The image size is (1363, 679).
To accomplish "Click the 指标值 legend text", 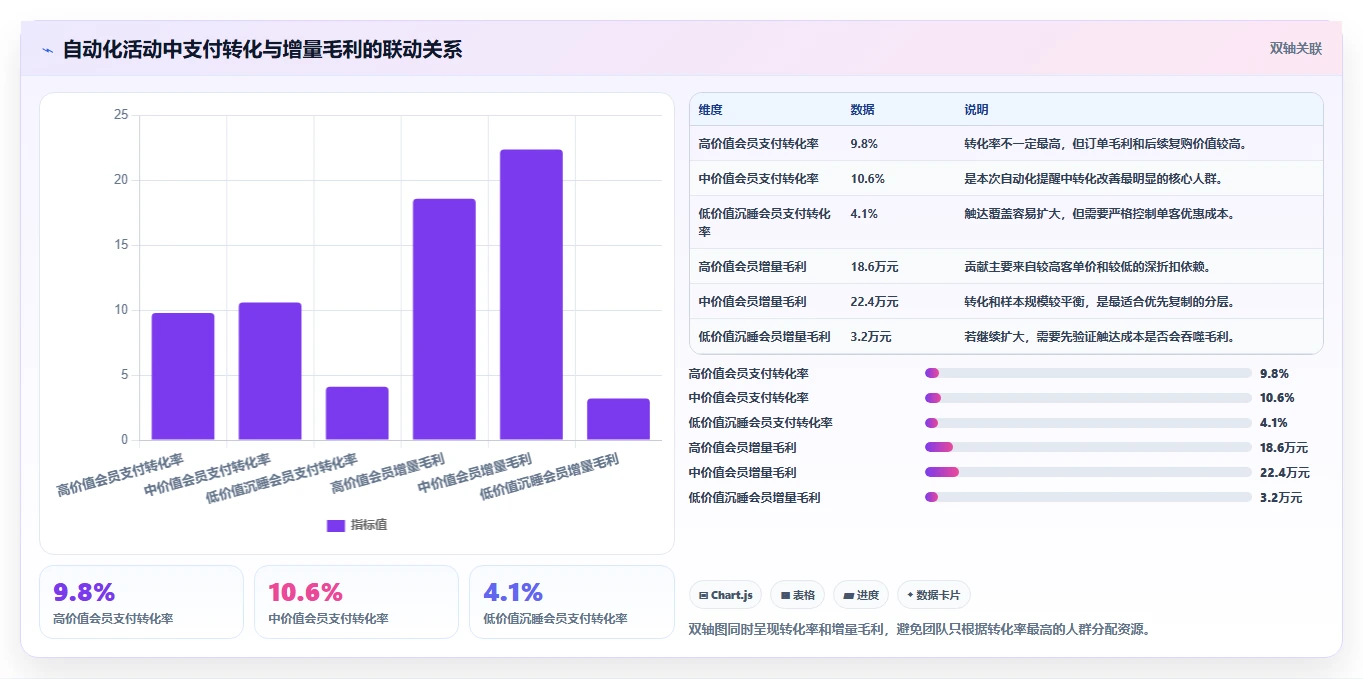I will click(368, 525).
